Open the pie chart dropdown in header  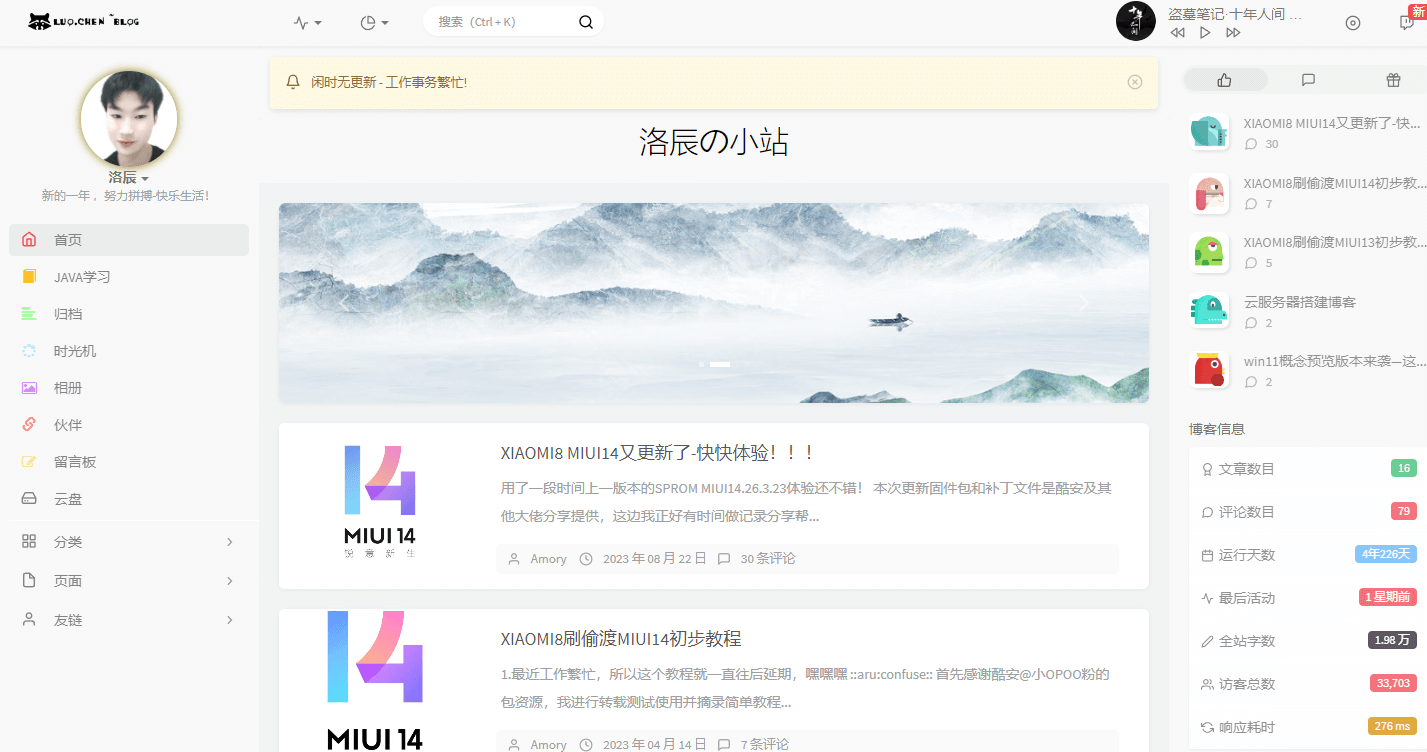(x=375, y=23)
